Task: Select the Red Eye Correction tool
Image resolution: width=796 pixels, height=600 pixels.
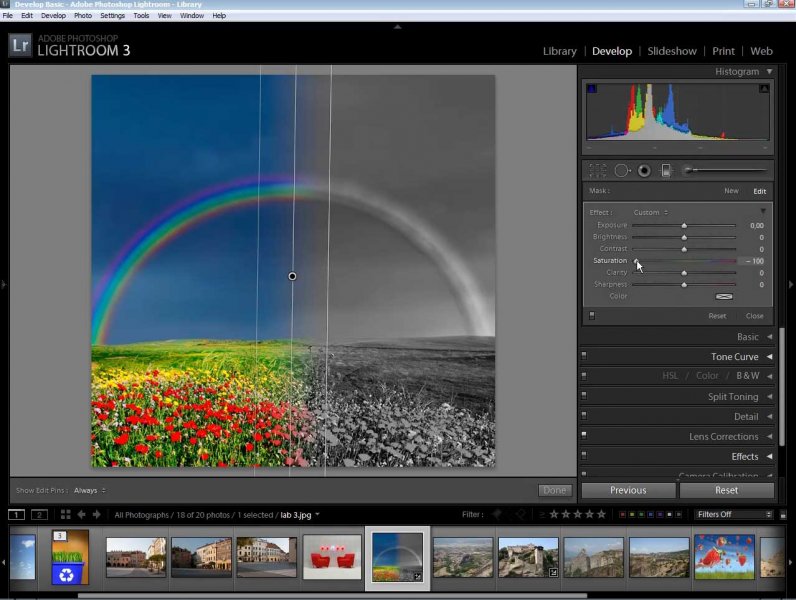Action: pos(644,171)
